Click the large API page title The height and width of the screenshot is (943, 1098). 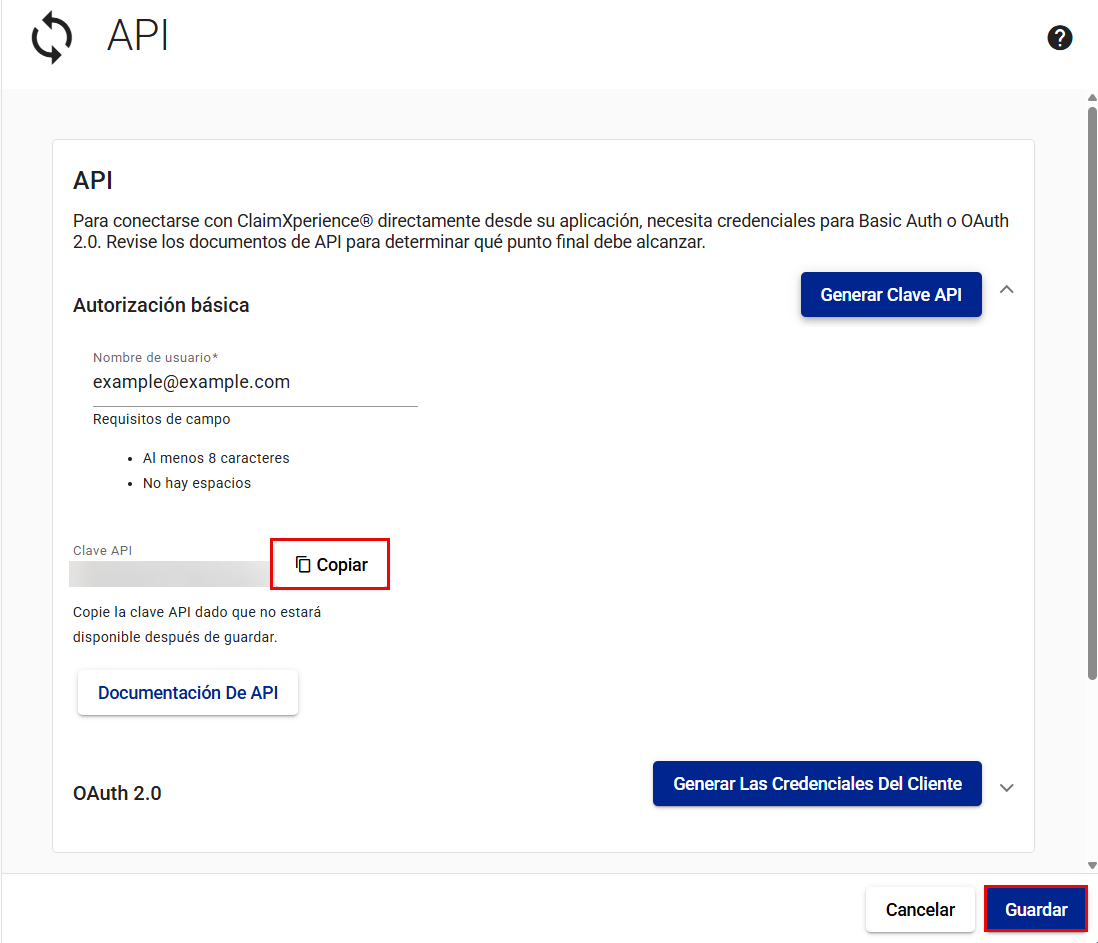[138, 37]
